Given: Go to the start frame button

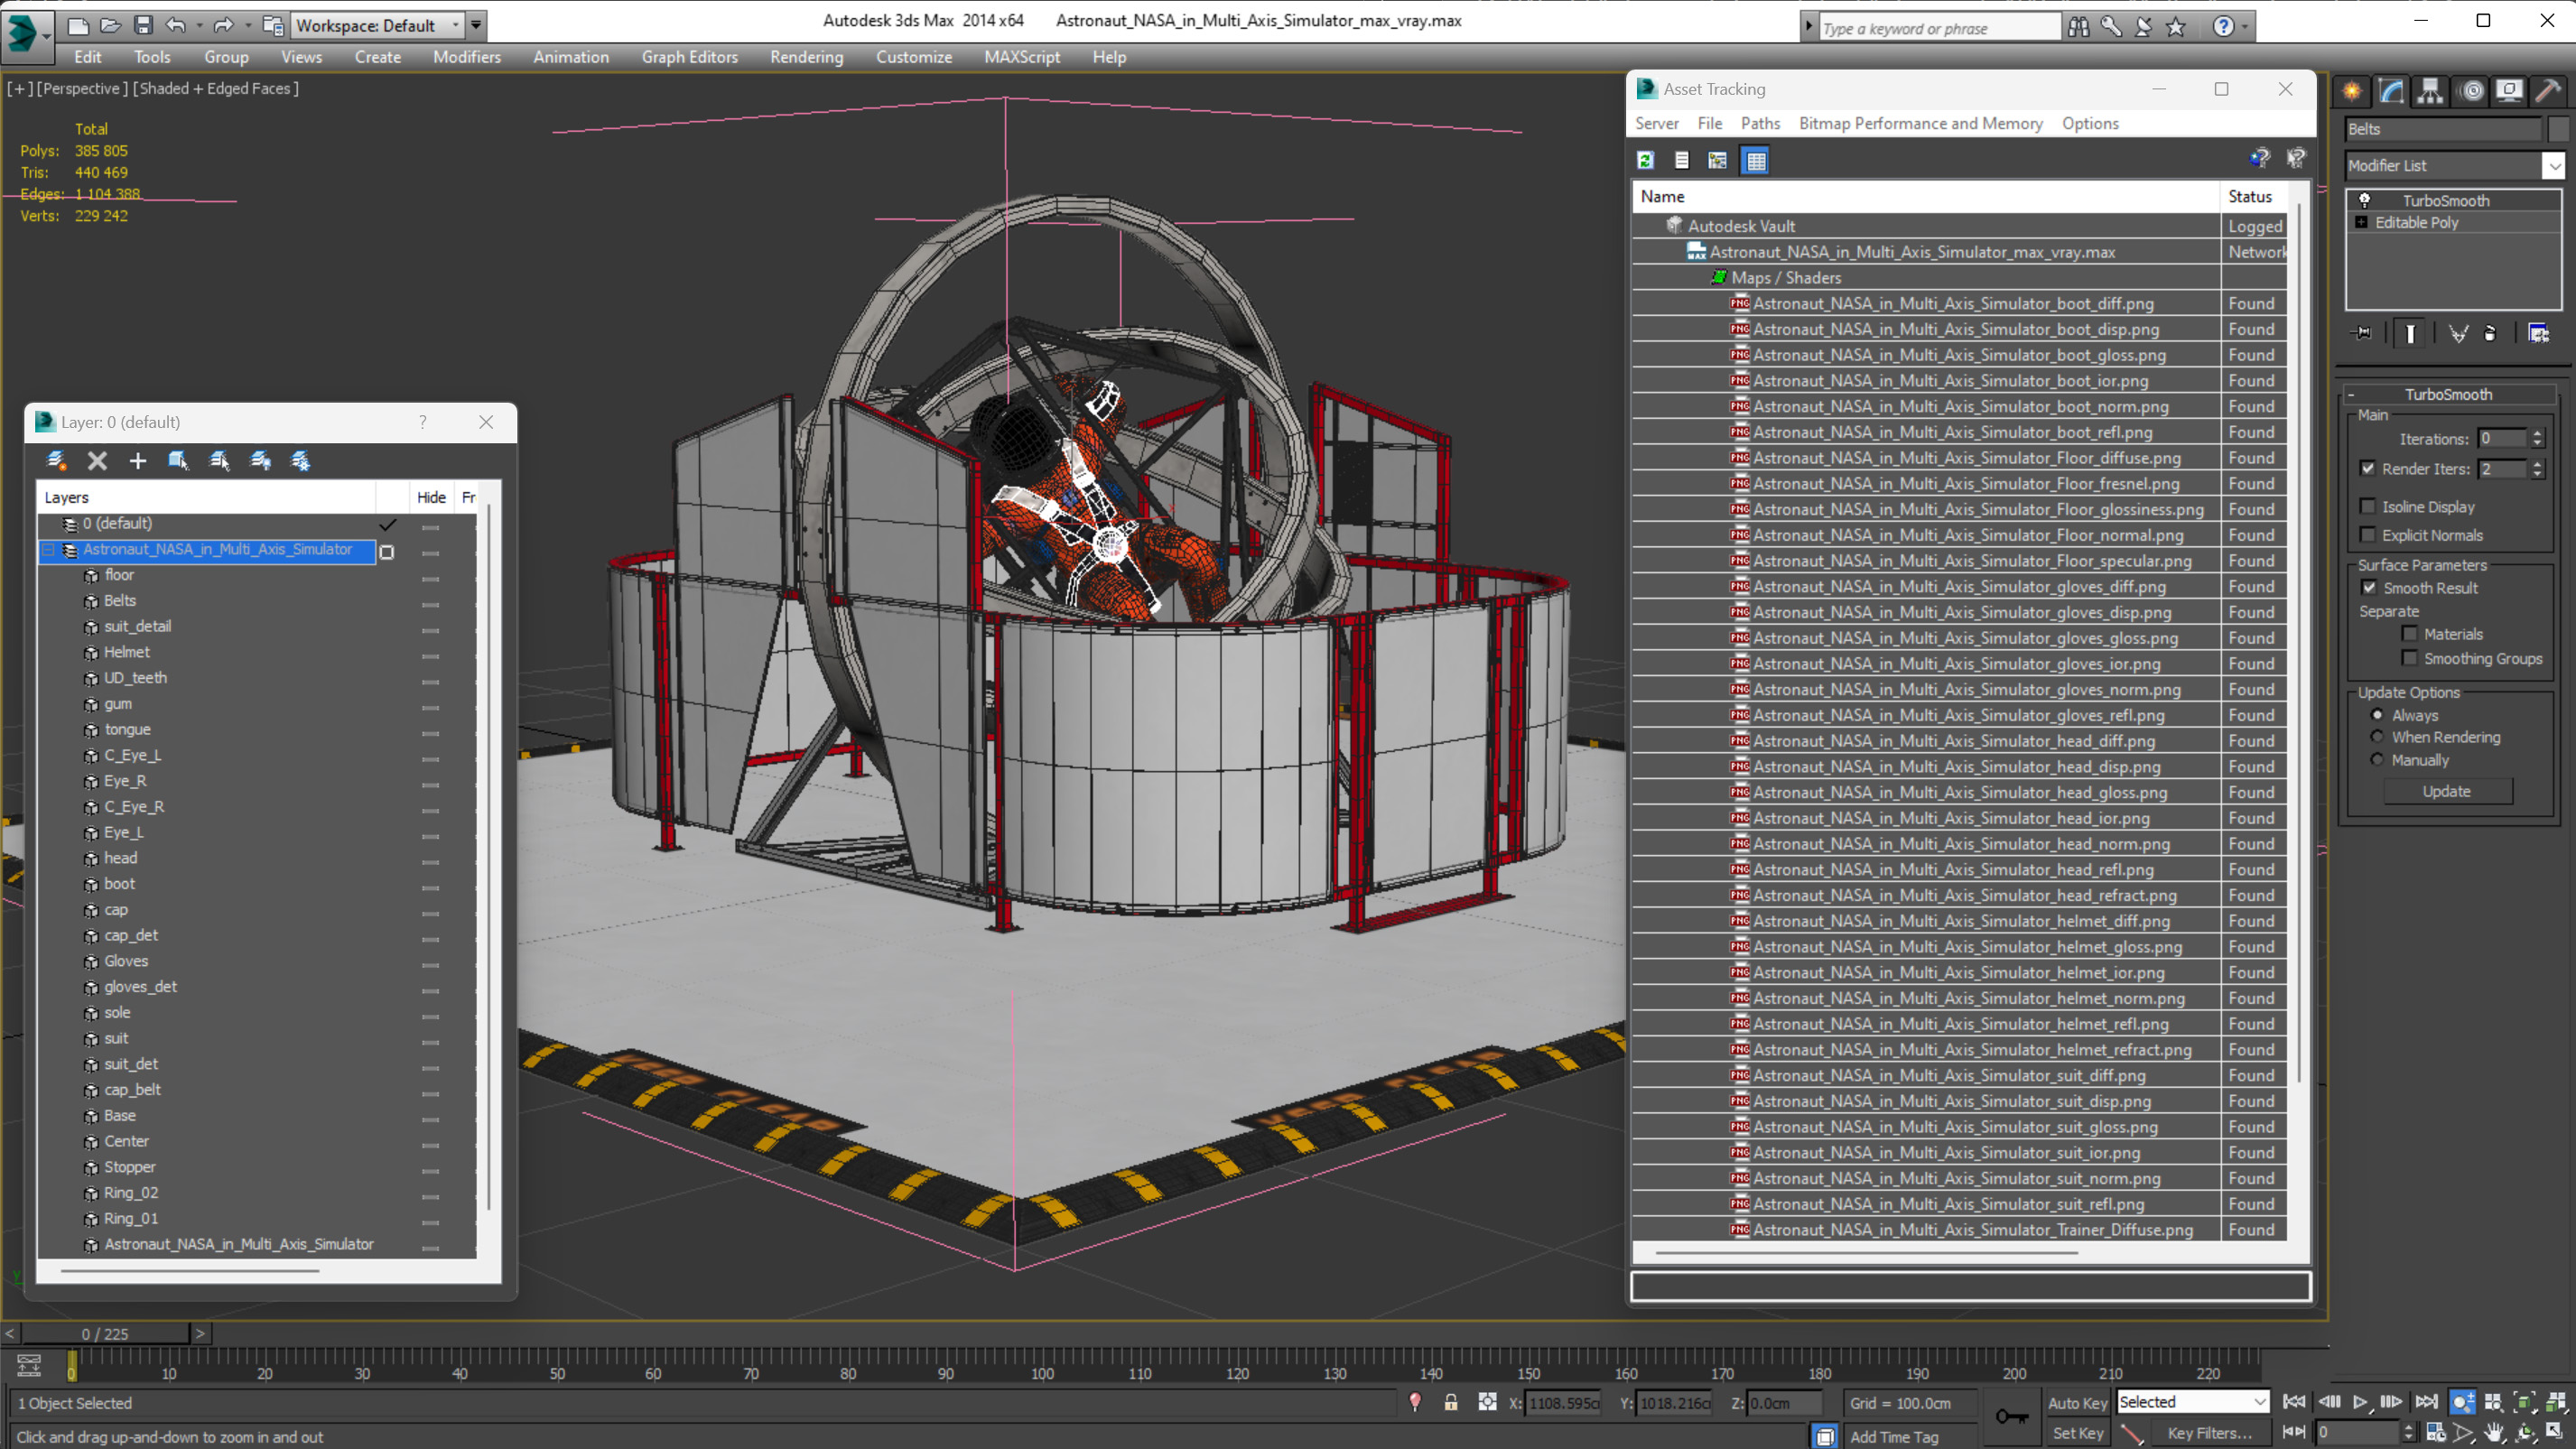Looking at the screenshot, I should click(2294, 1402).
